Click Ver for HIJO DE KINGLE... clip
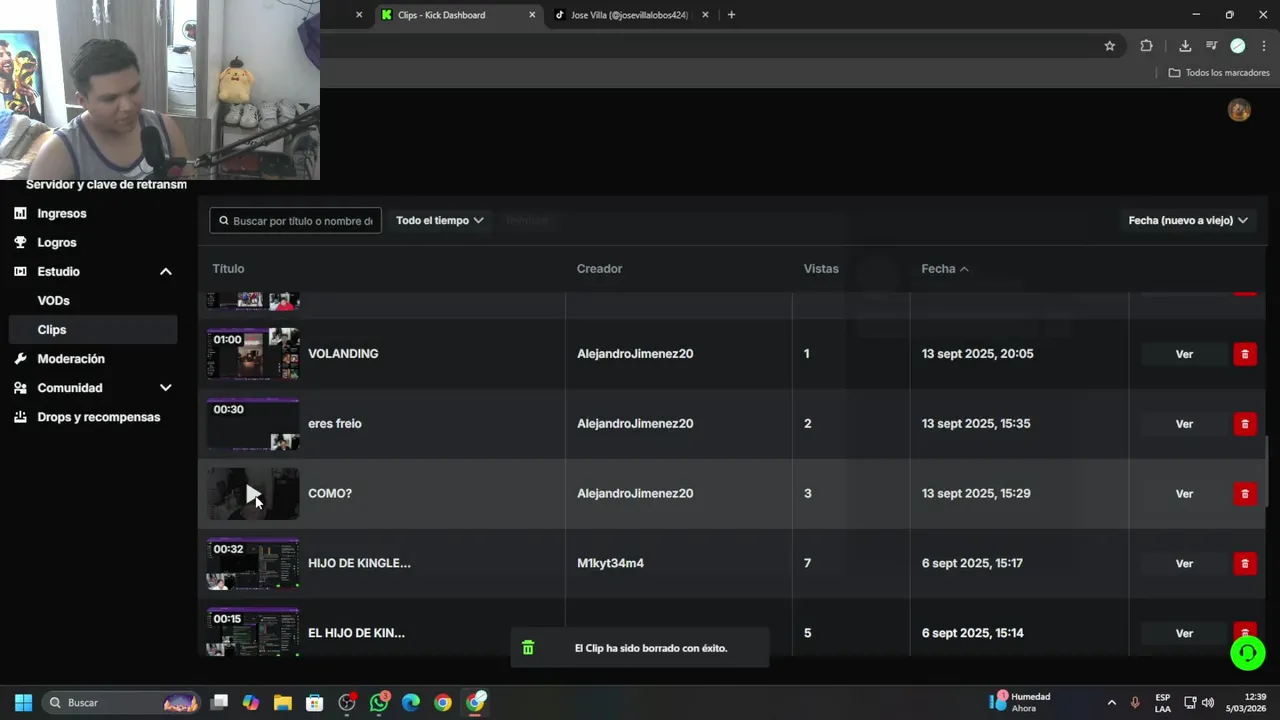Viewport: 1280px width, 720px height. [1184, 564]
